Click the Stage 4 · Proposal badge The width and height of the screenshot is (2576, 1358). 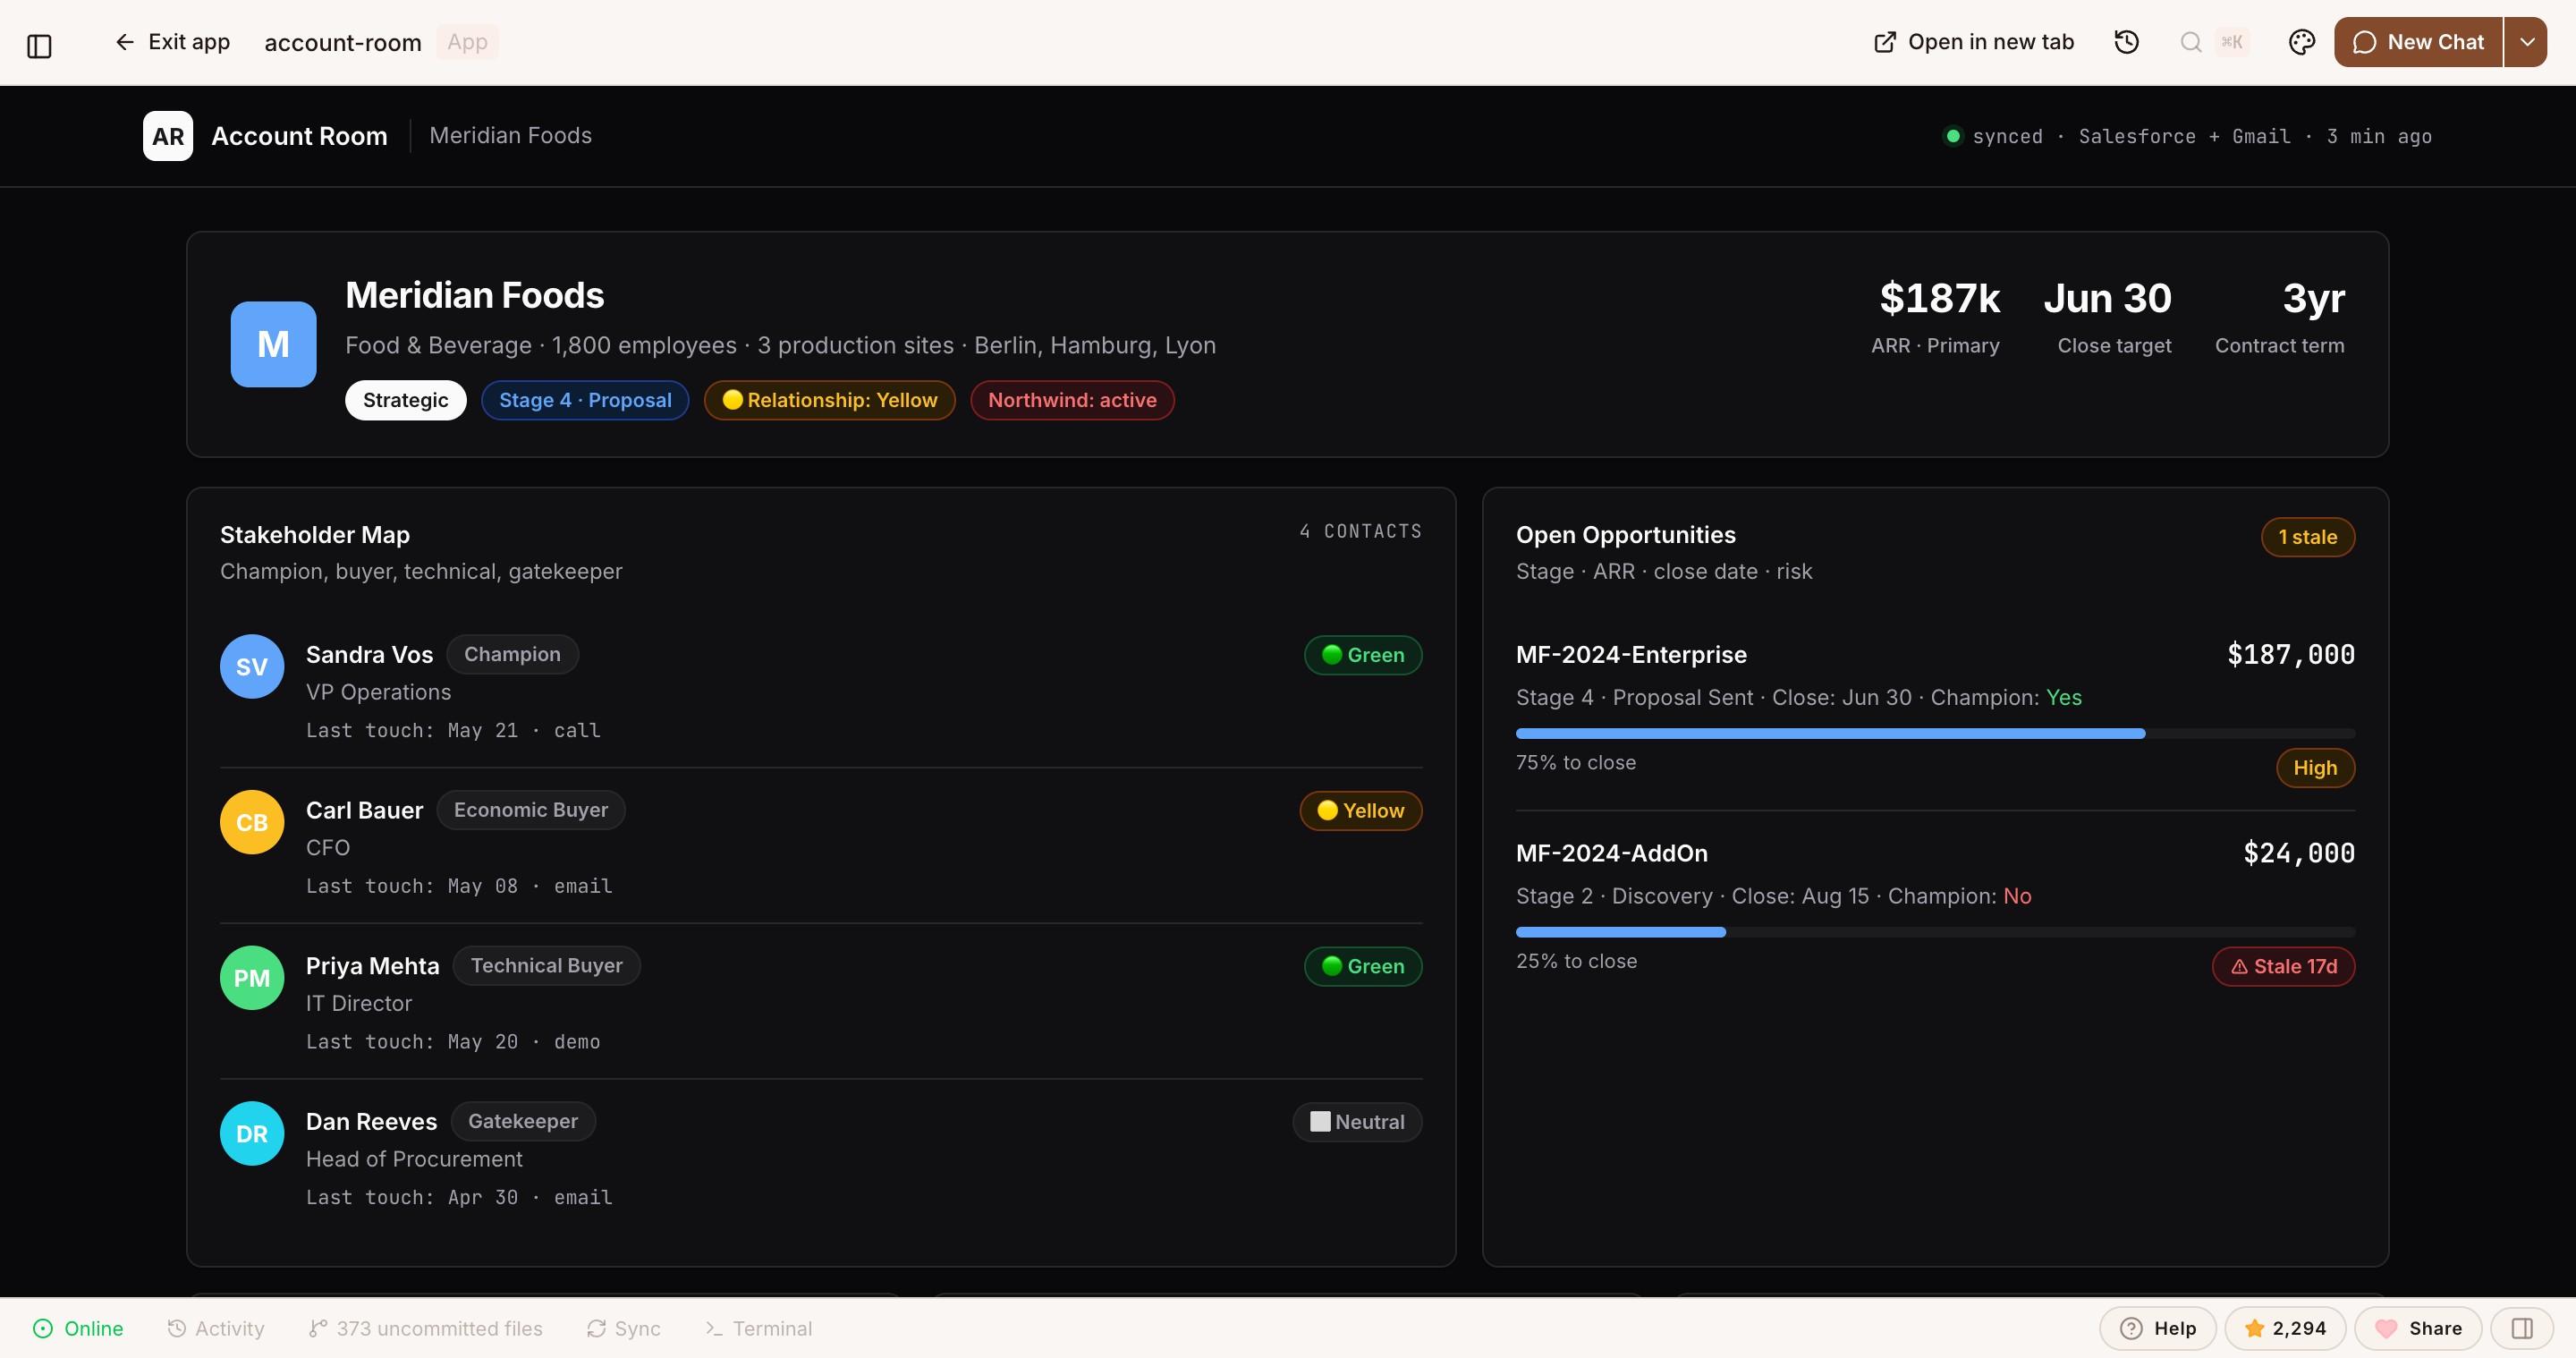(x=585, y=400)
